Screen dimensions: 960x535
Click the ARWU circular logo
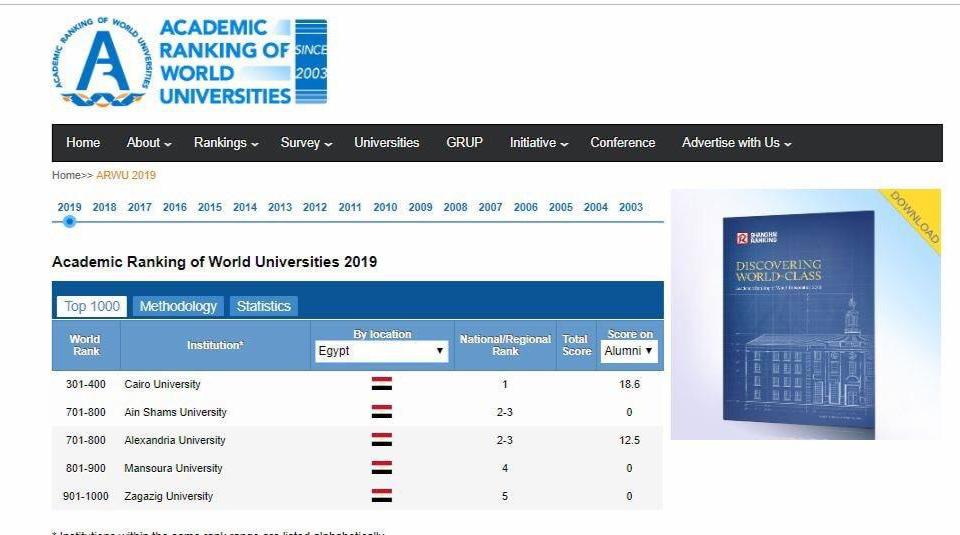click(x=101, y=62)
